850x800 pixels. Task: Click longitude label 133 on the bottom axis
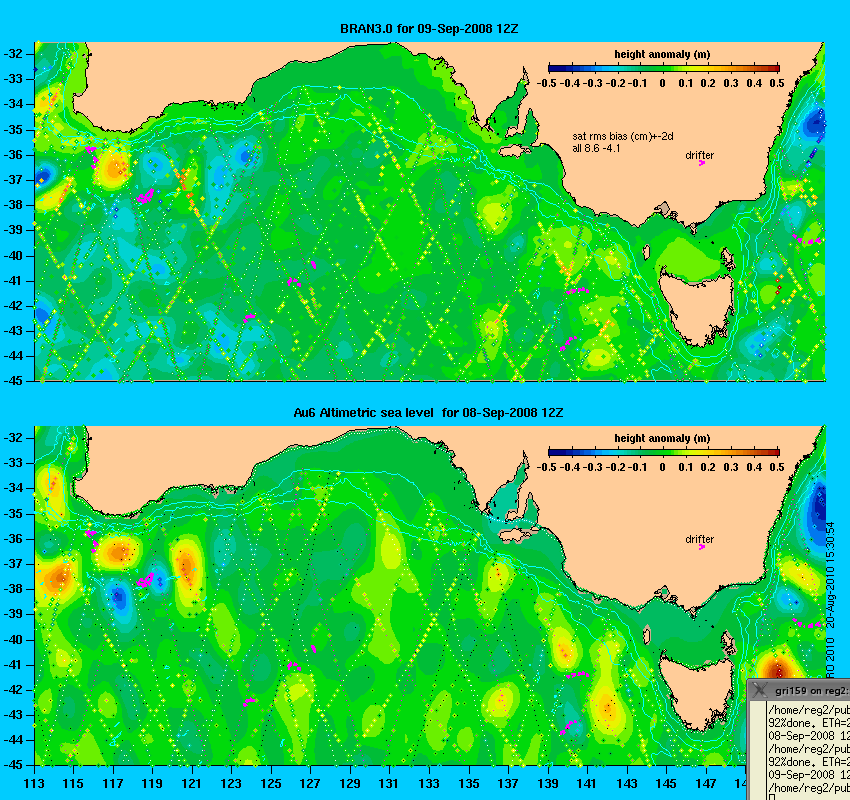pyautogui.click(x=429, y=784)
